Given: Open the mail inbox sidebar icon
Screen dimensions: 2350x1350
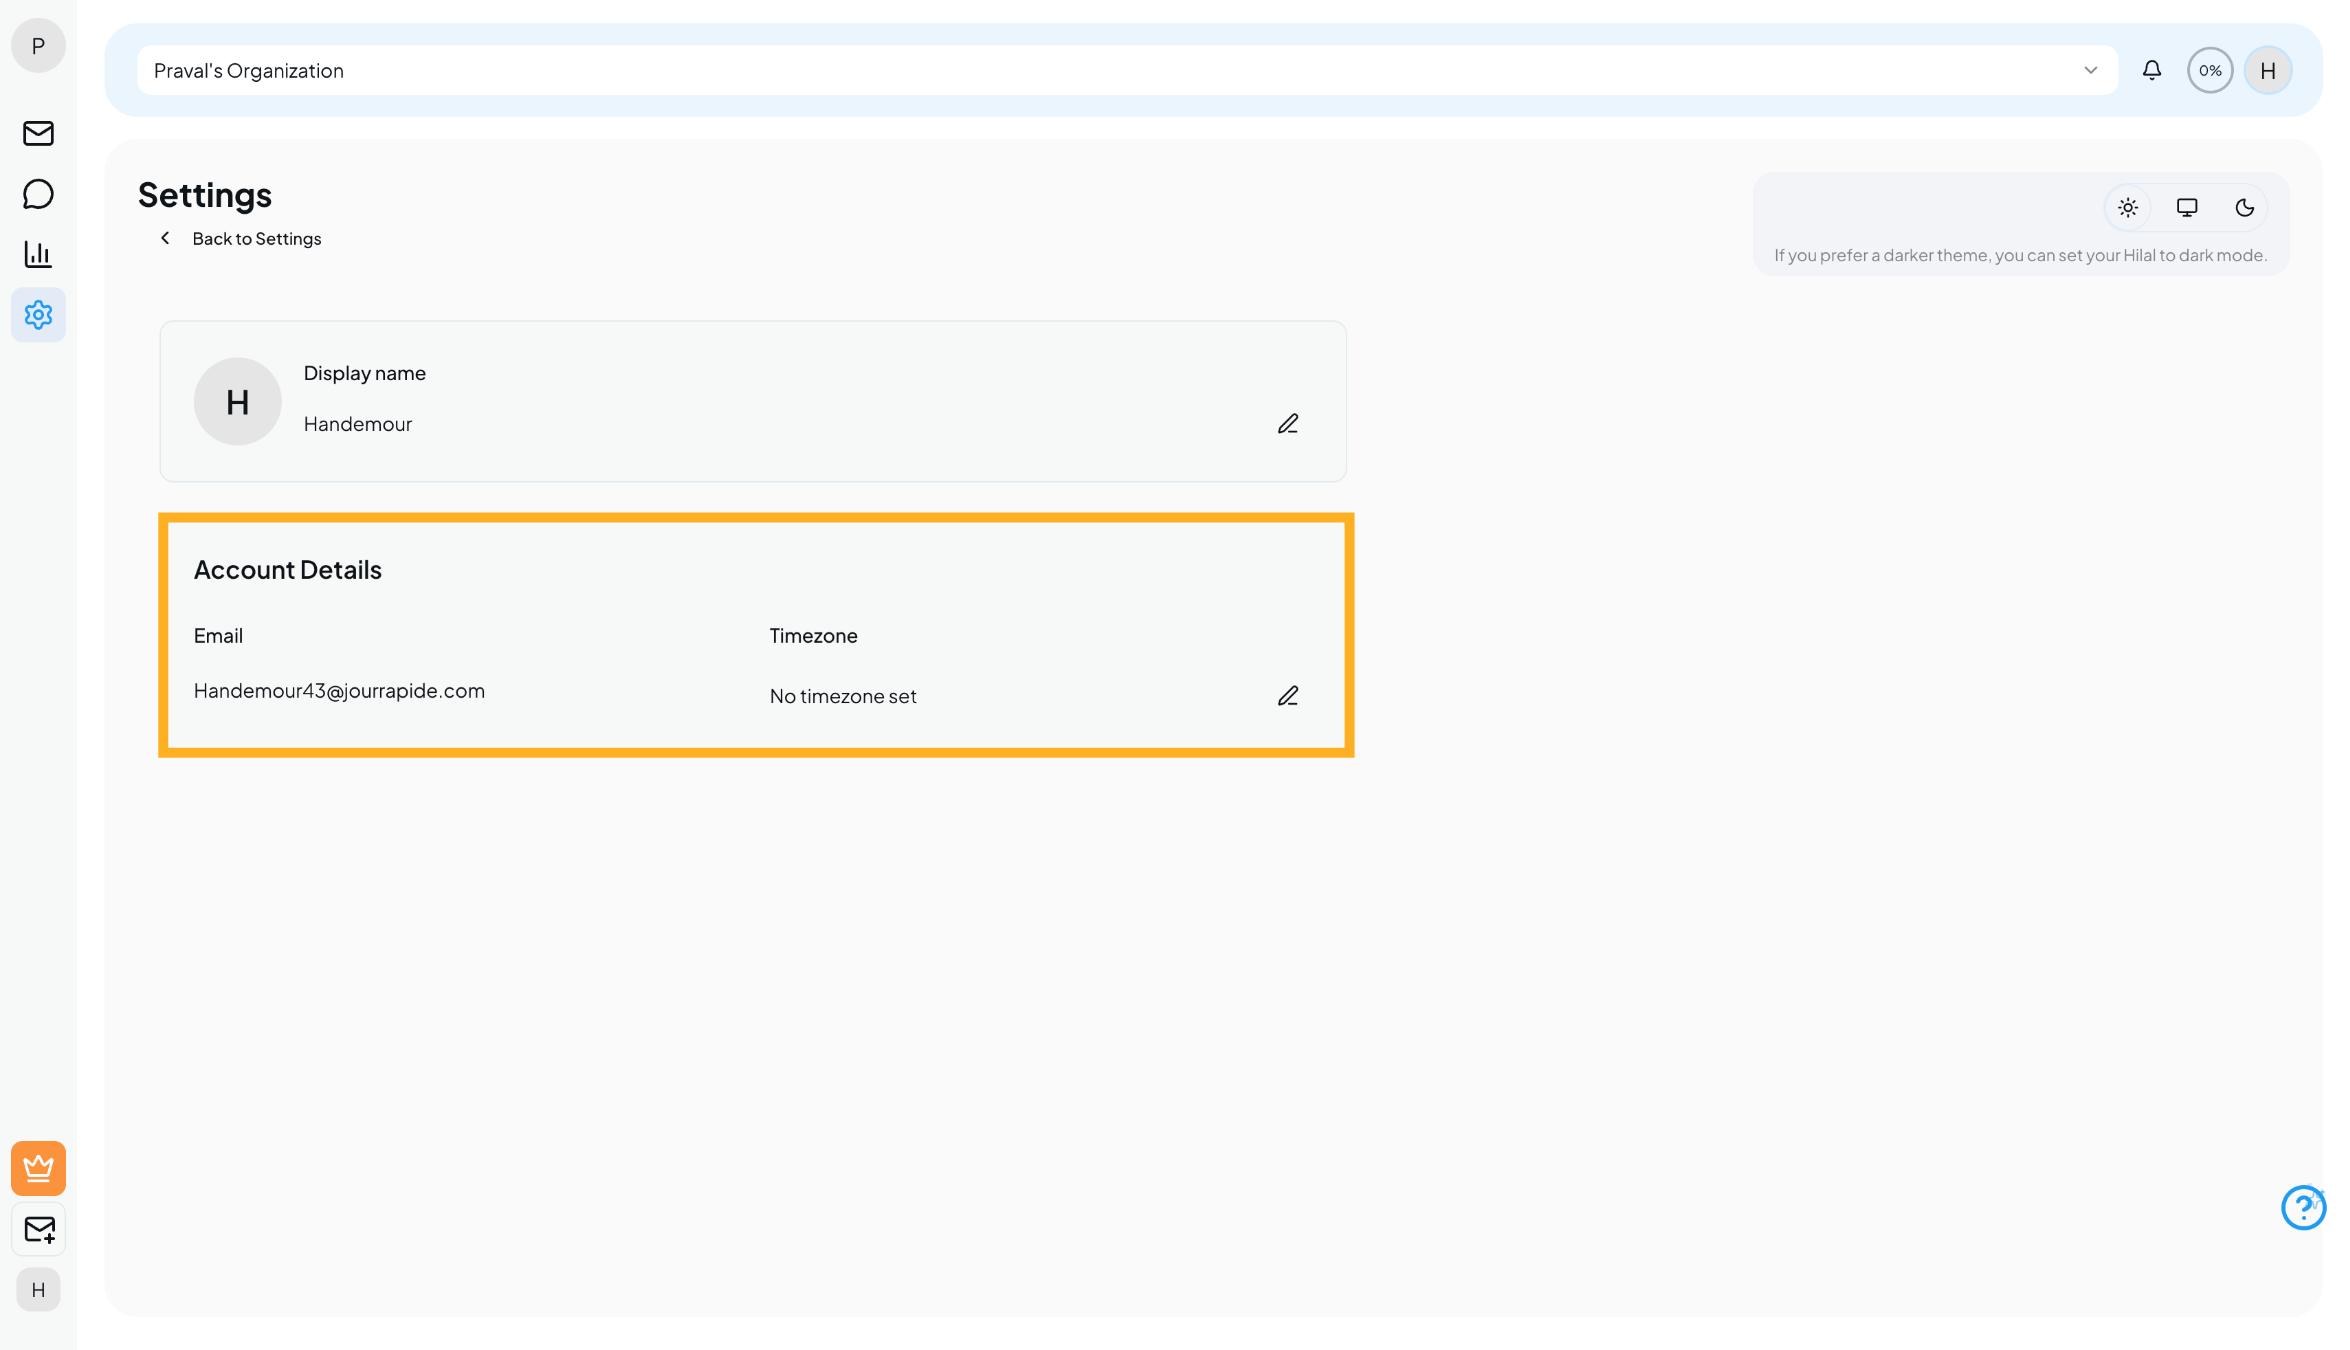Looking at the screenshot, I should click(38, 133).
